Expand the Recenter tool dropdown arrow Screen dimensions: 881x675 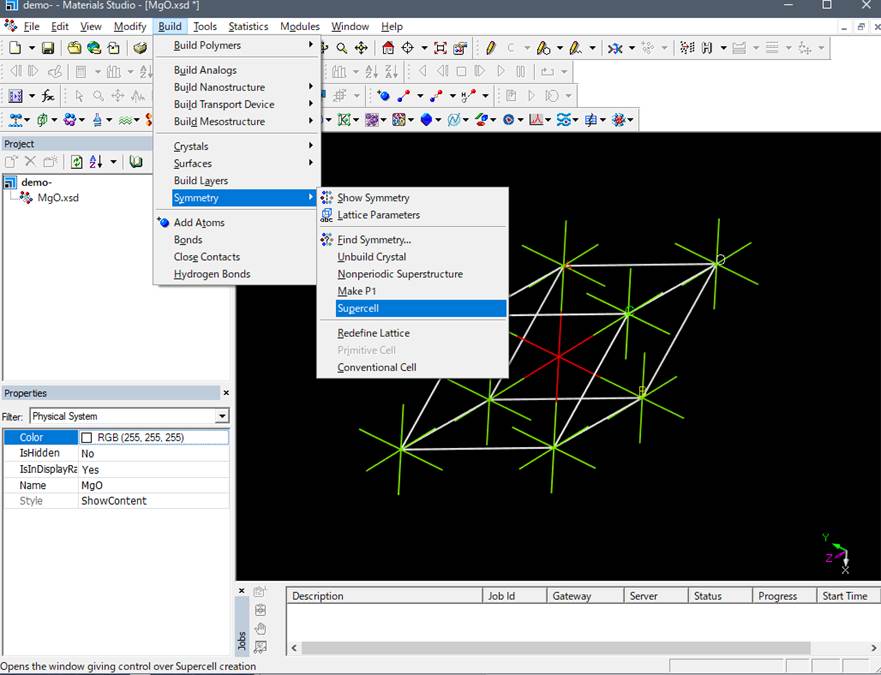[424, 48]
